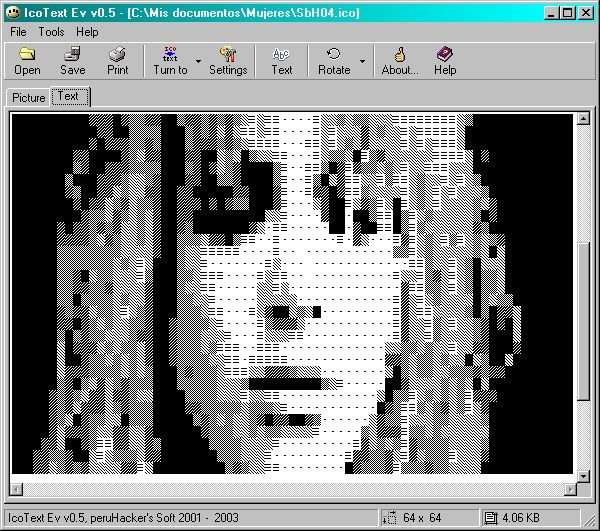Click the '4.06 KB' status text

pyautogui.click(x=521, y=518)
